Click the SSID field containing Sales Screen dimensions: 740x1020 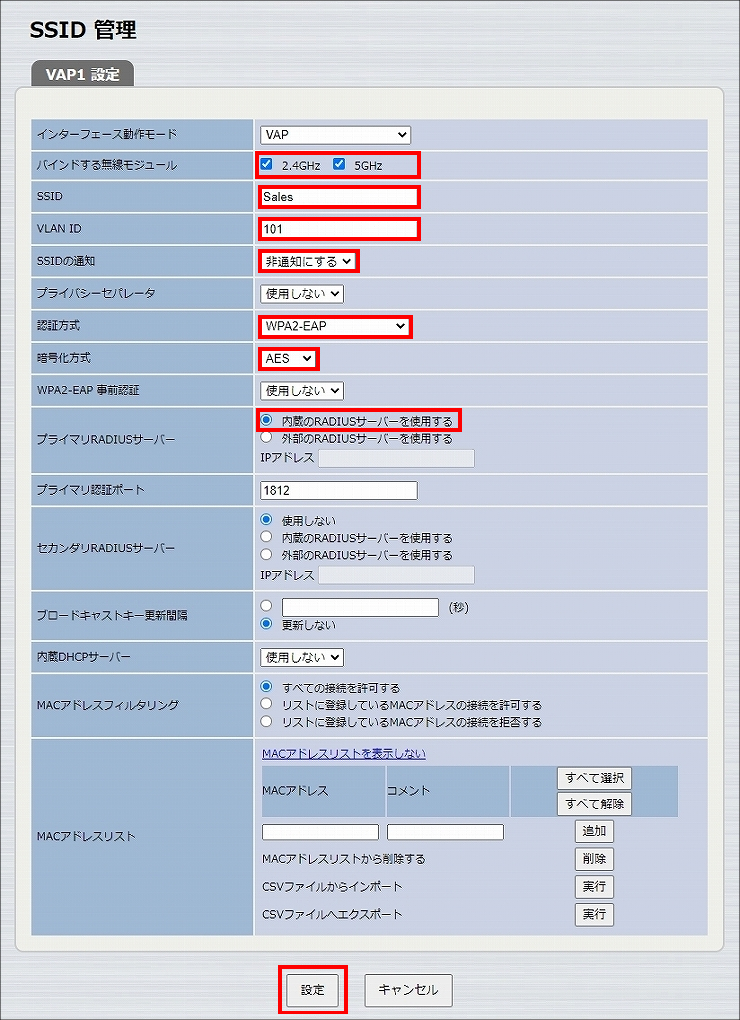pos(338,196)
